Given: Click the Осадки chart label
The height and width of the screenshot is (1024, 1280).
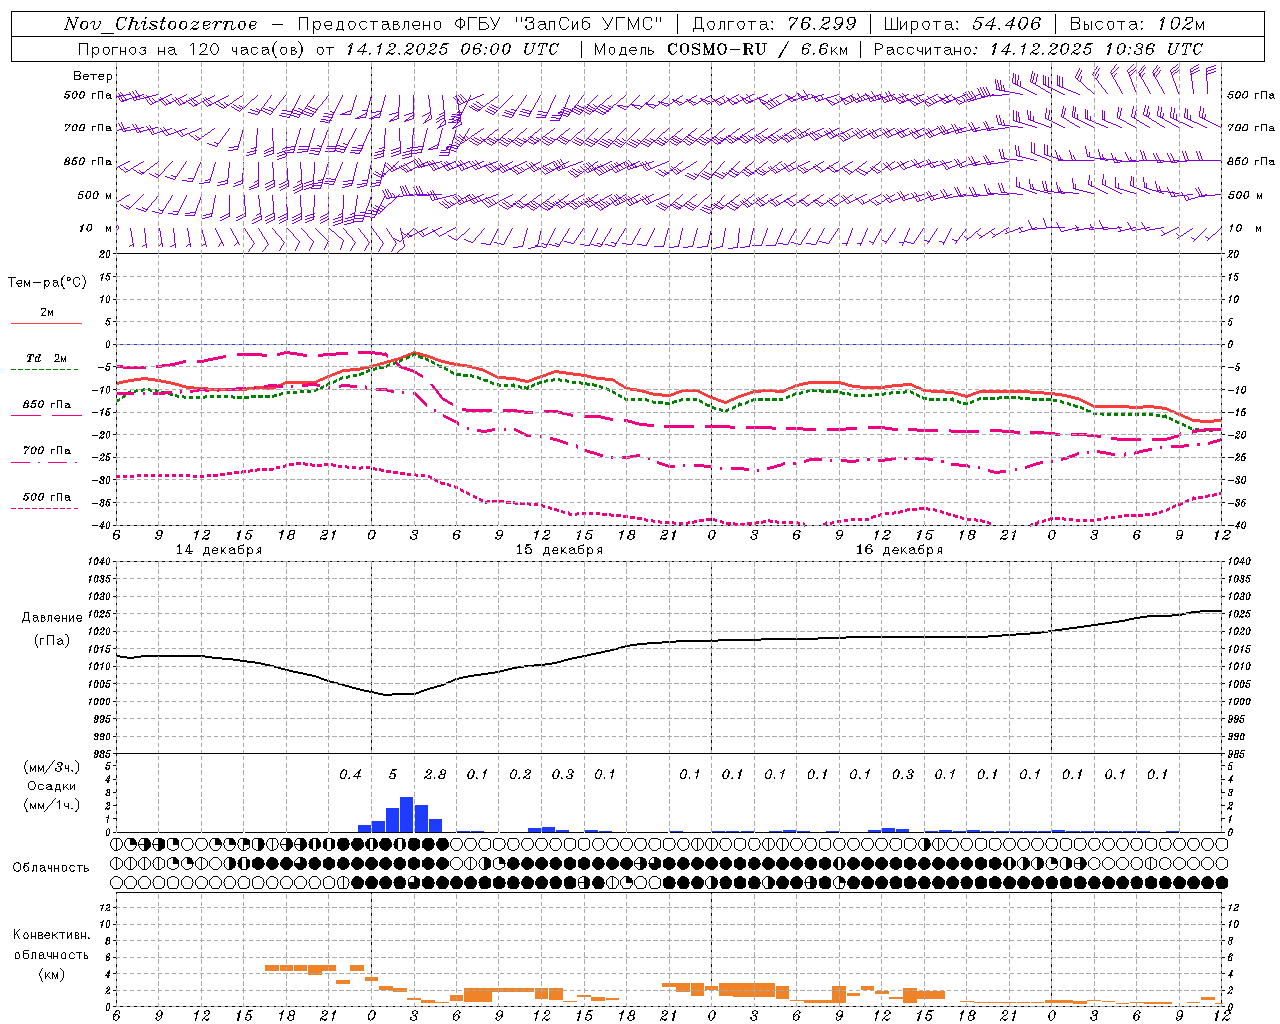Looking at the screenshot, I should point(51,786).
